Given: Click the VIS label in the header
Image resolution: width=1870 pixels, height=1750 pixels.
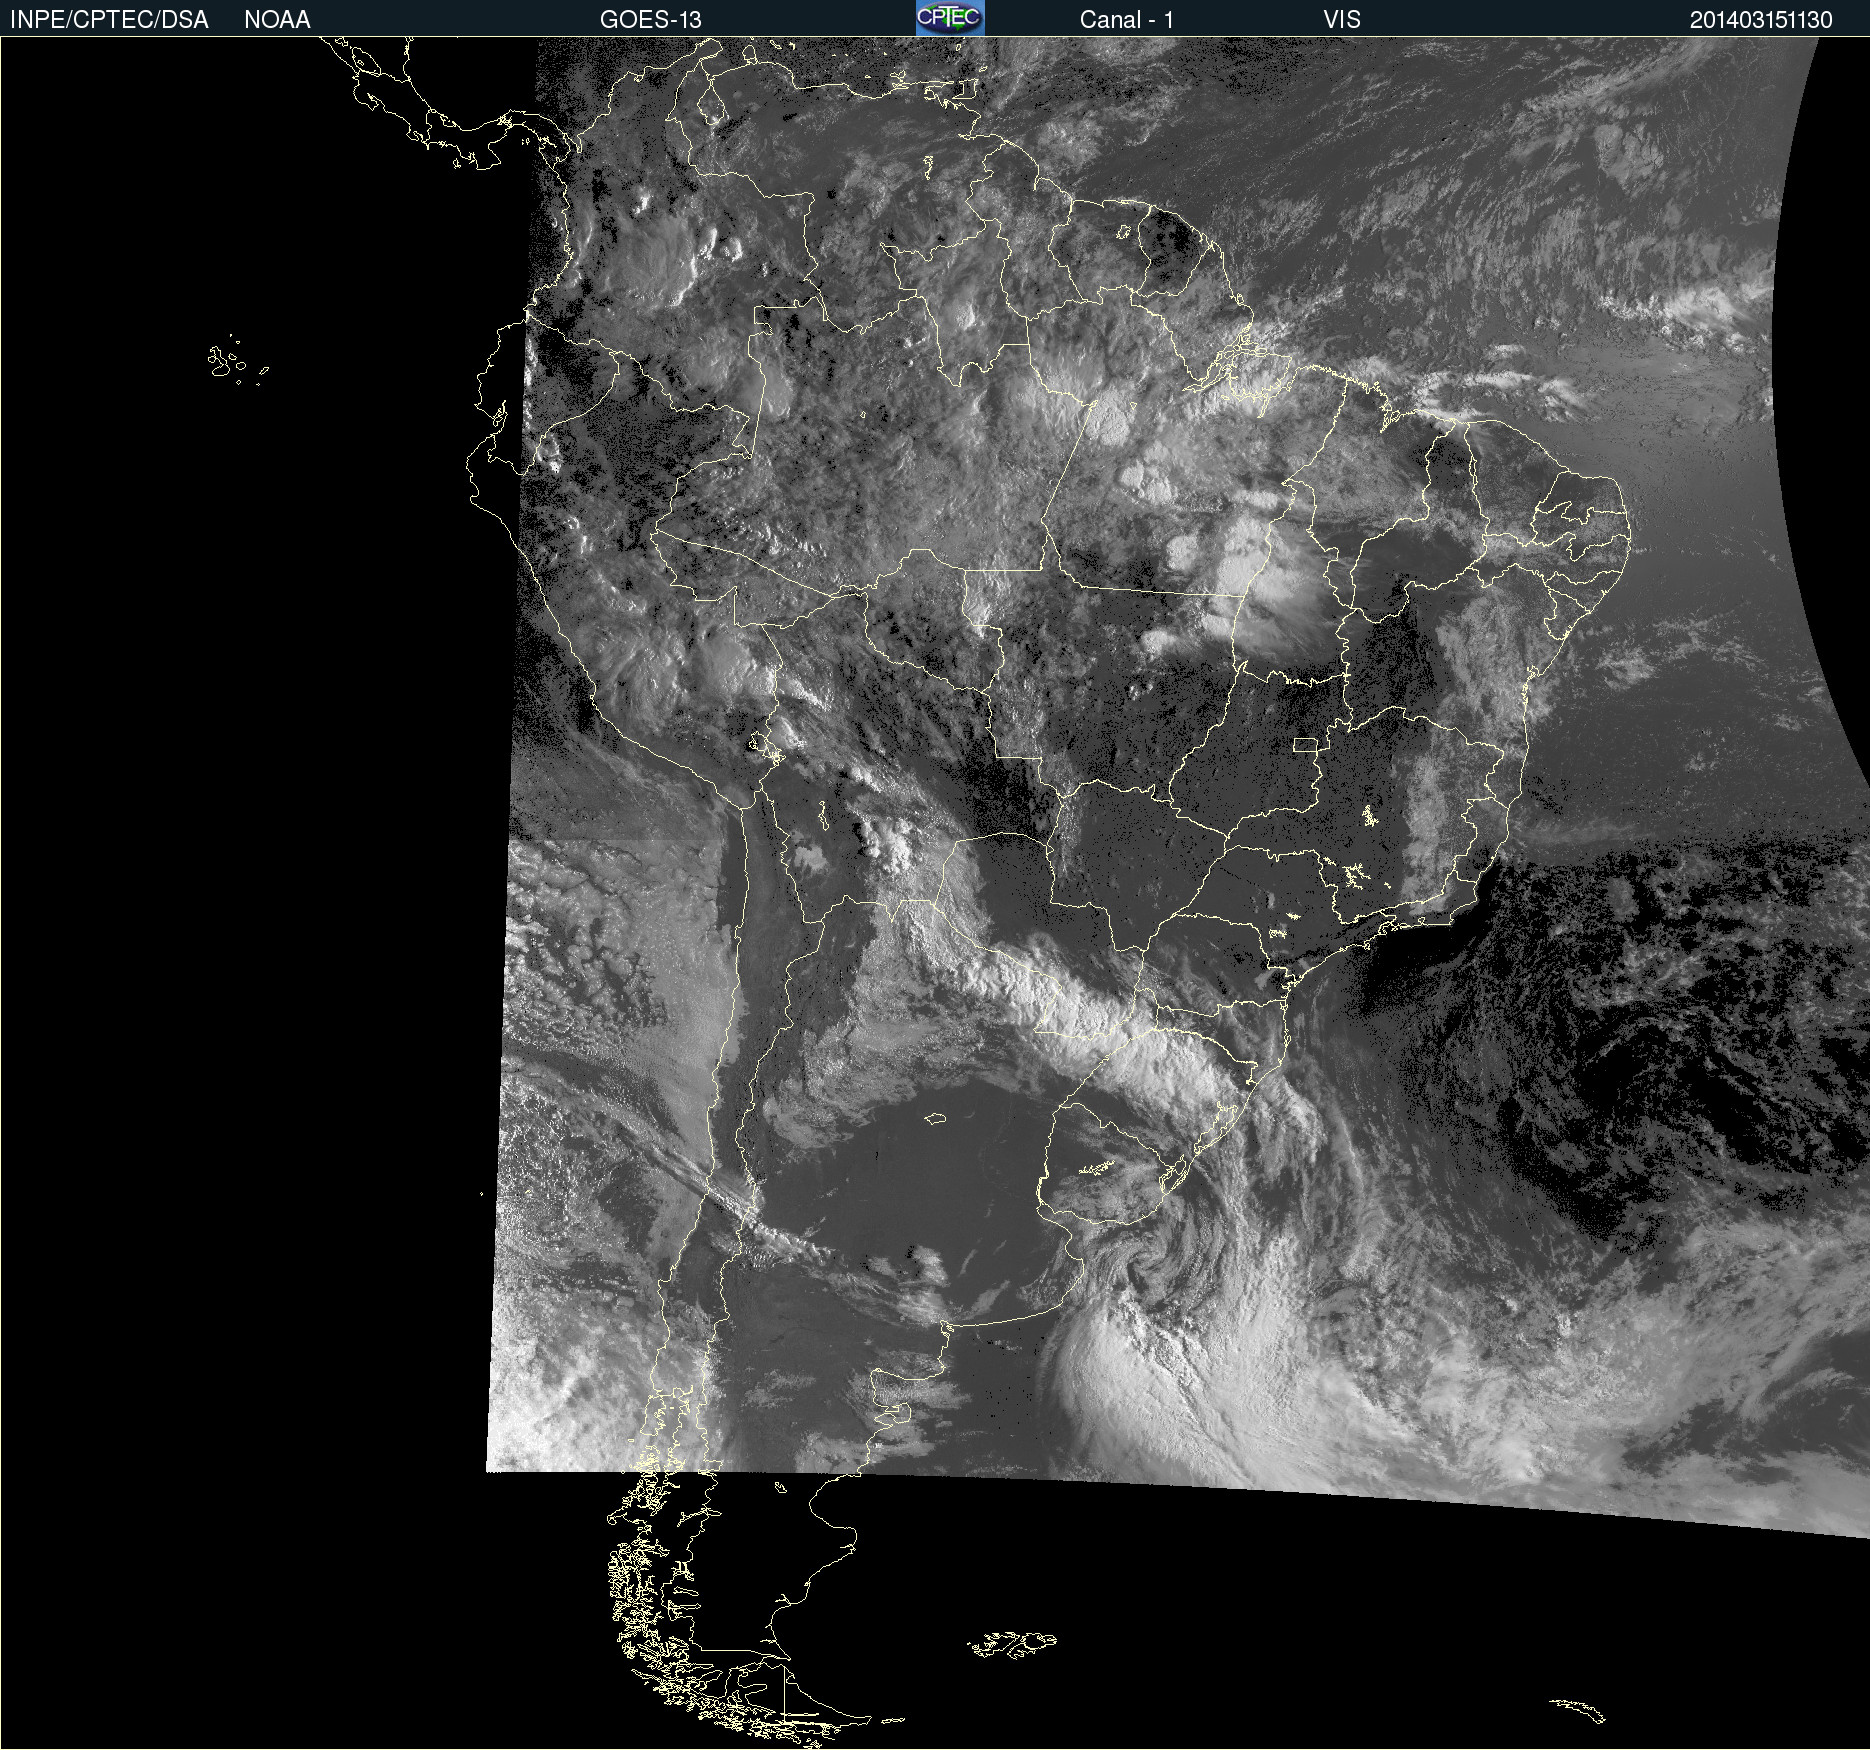Looking at the screenshot, I should tap(1341, 20).
